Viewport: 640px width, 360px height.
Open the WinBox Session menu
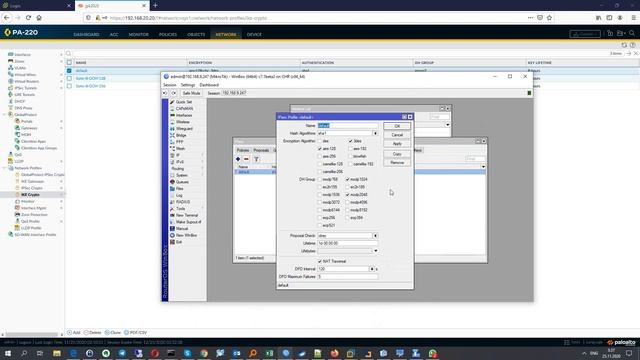point(169,85)
